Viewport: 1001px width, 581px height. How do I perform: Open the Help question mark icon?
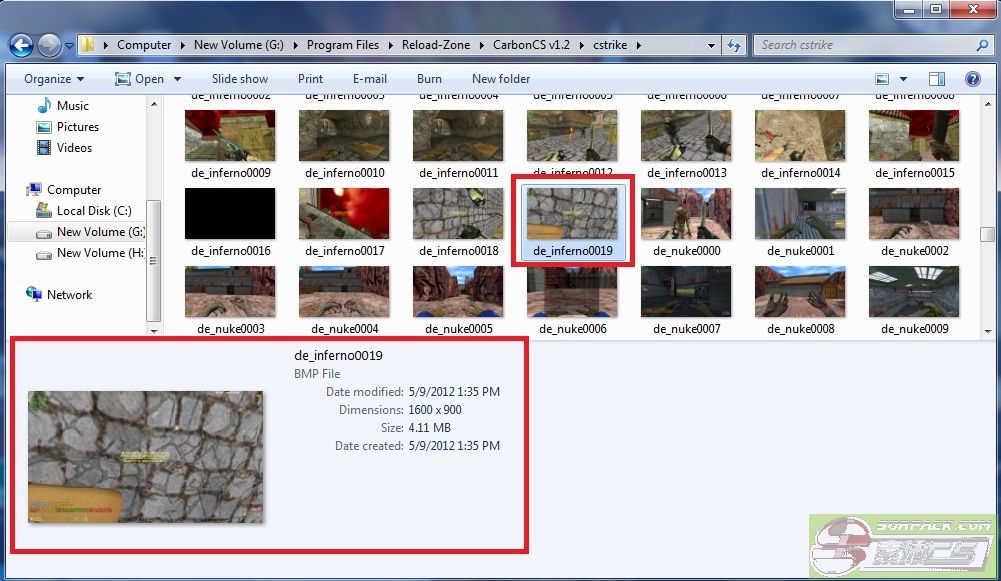click(x=972, y=79)
